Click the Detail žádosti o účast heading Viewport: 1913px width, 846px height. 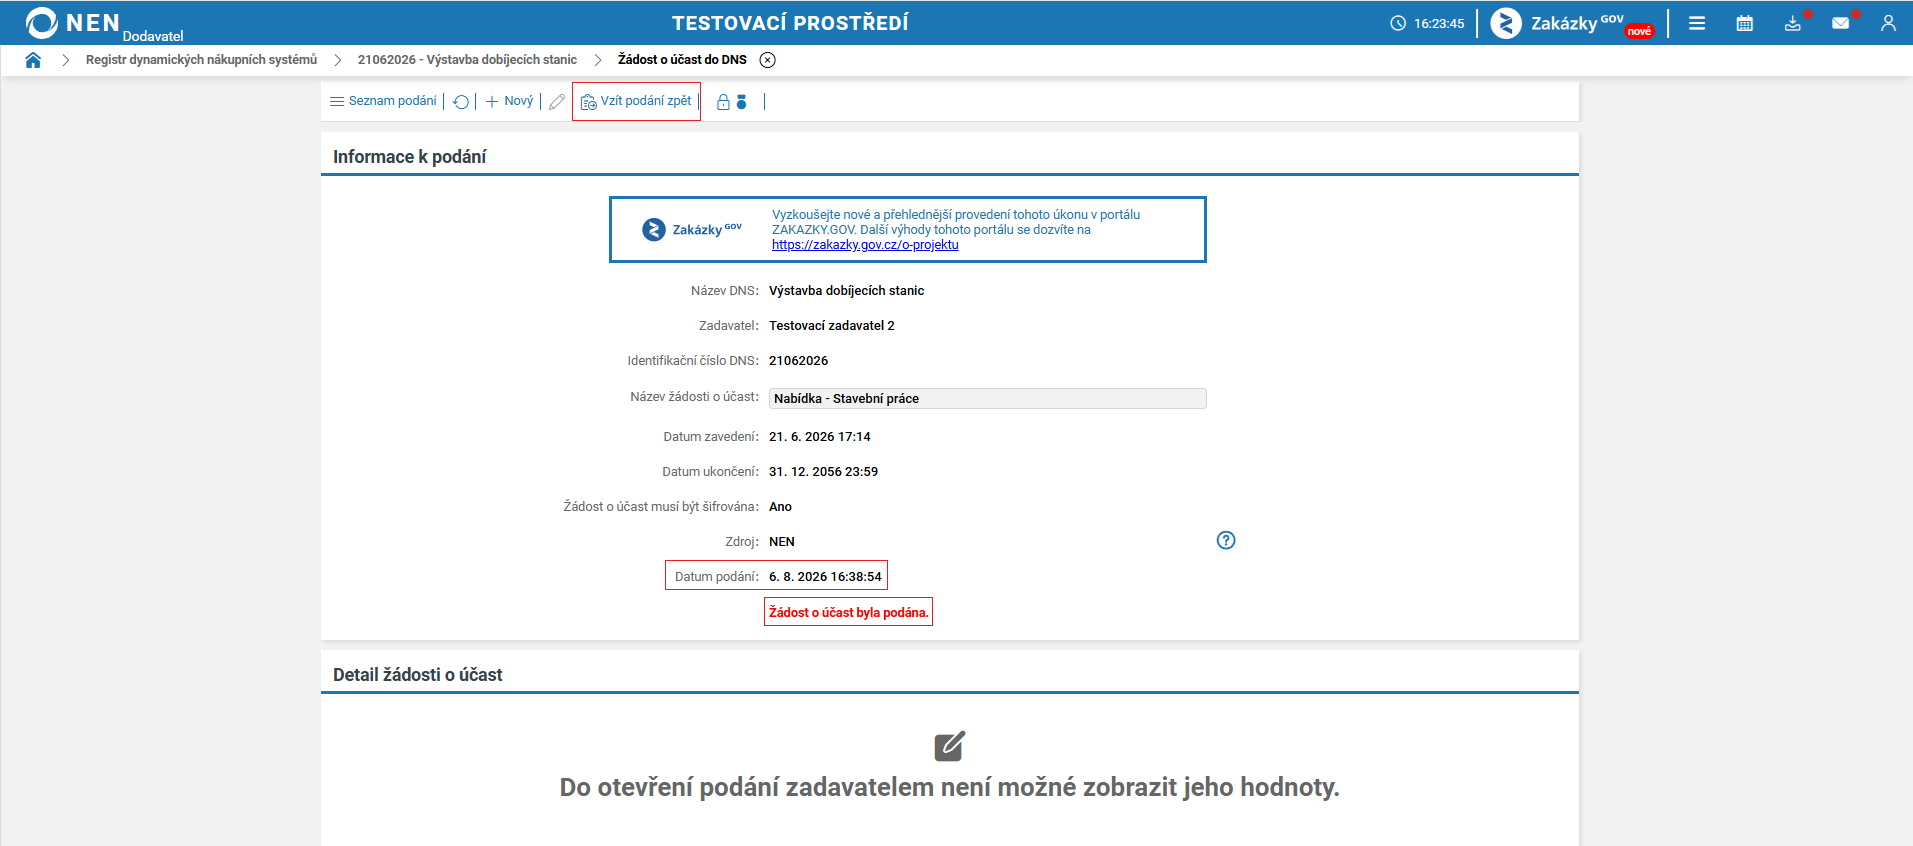(x=417, y=675)
